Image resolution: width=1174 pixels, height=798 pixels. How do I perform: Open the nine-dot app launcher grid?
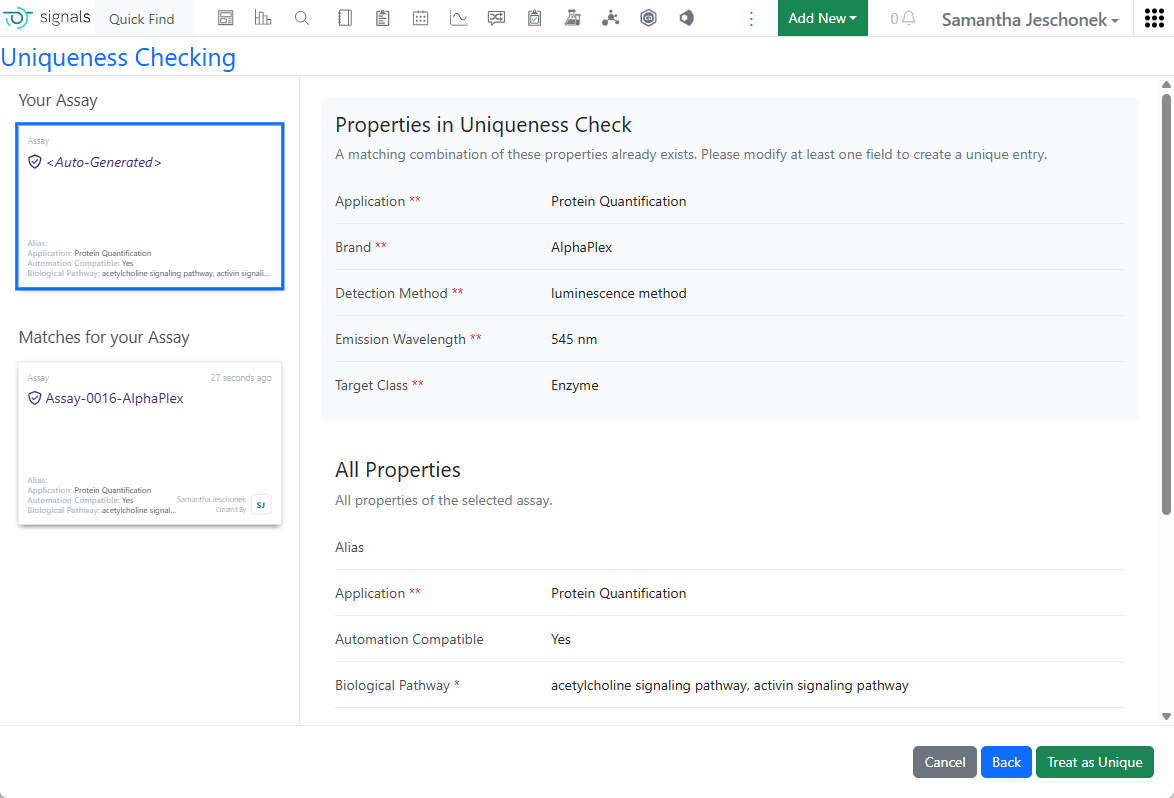[1155, 18]
